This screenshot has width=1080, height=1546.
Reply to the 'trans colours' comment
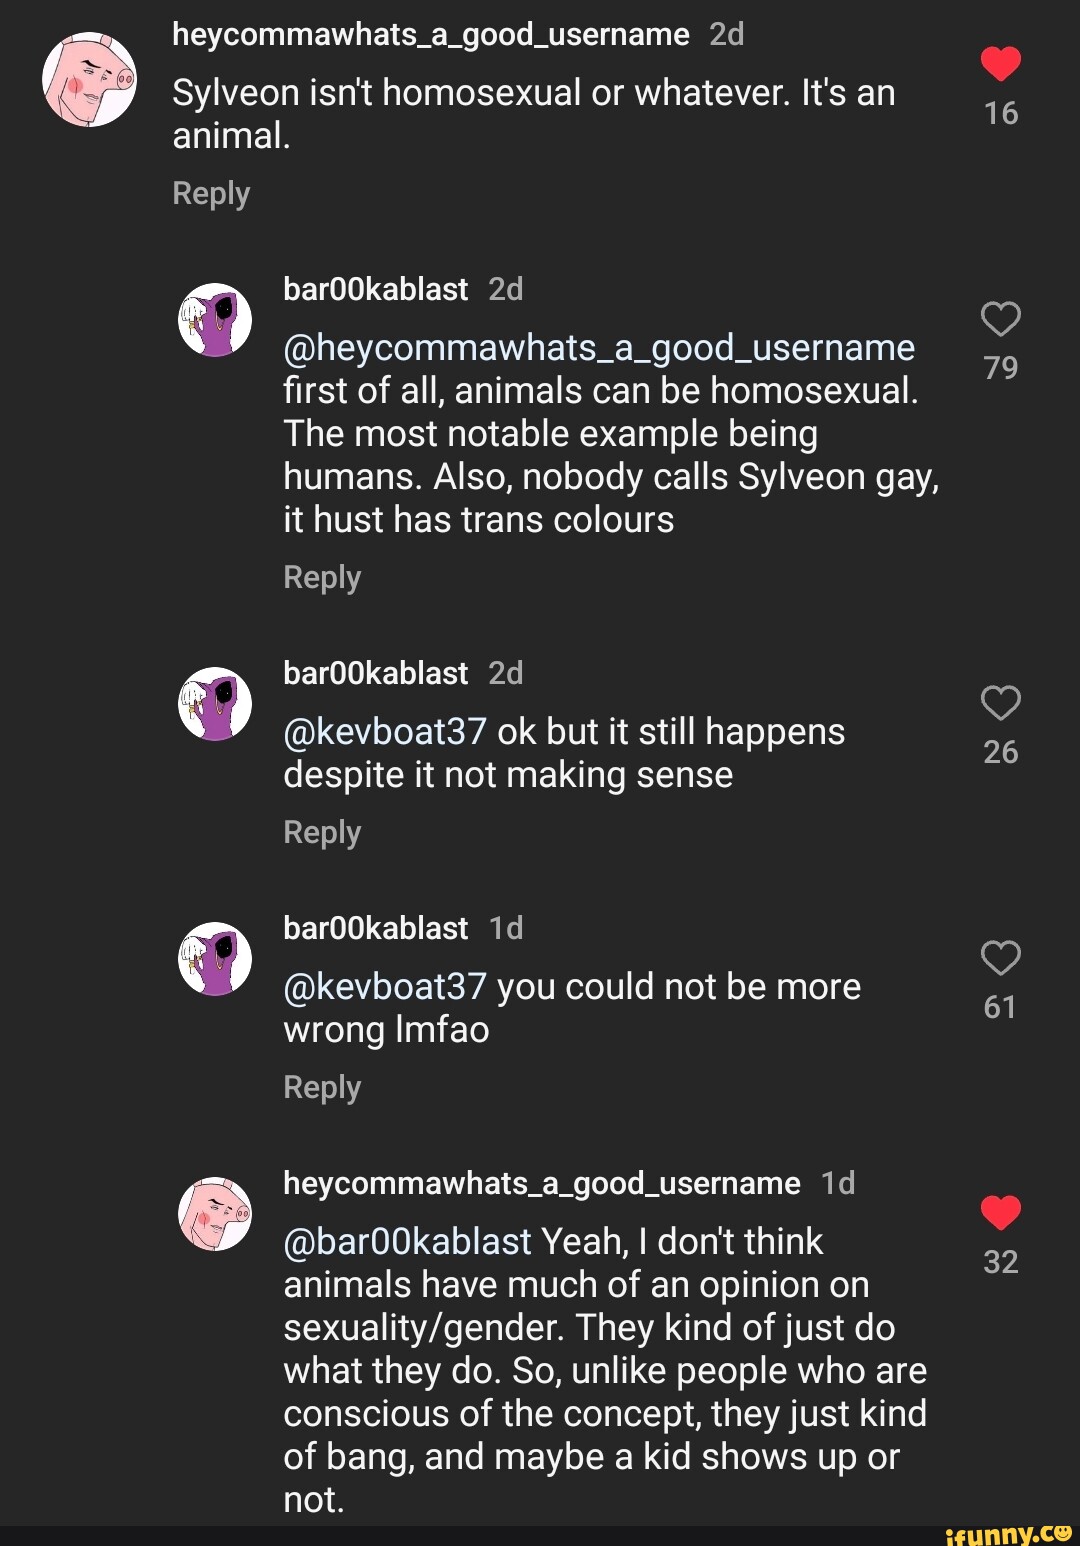coord(322,577)
